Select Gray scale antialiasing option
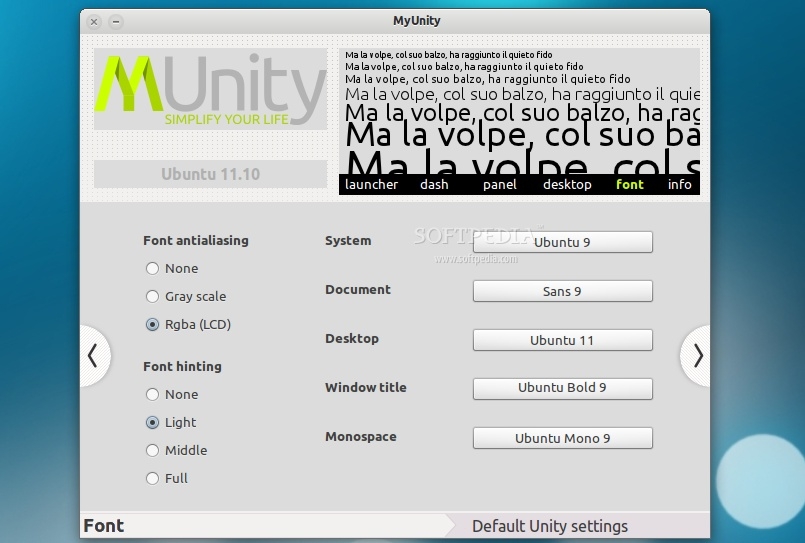 pyautogui.click(x=152, y=297)
